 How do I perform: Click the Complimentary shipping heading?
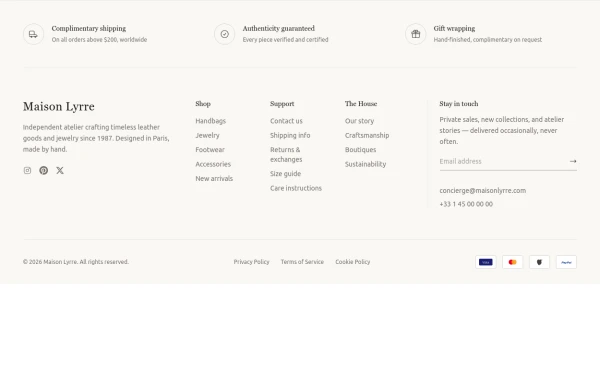(89, 28)
